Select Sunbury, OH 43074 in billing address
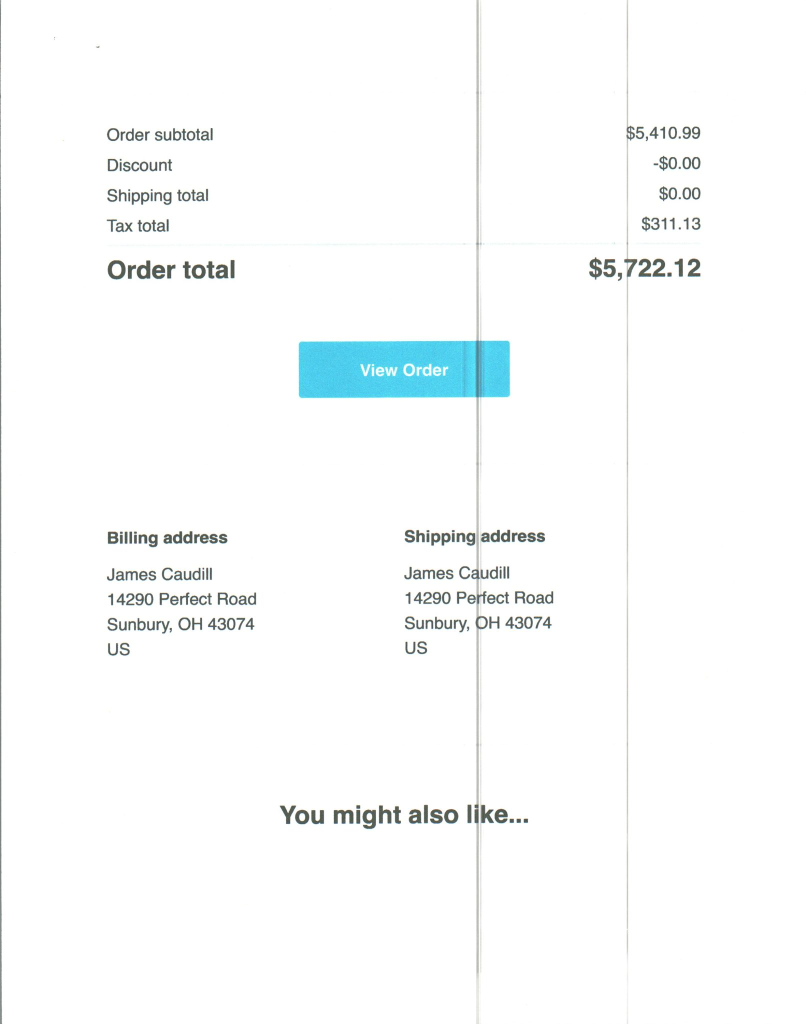Image resolution: width=806 pixels, height=1024 pixels. 180,624
